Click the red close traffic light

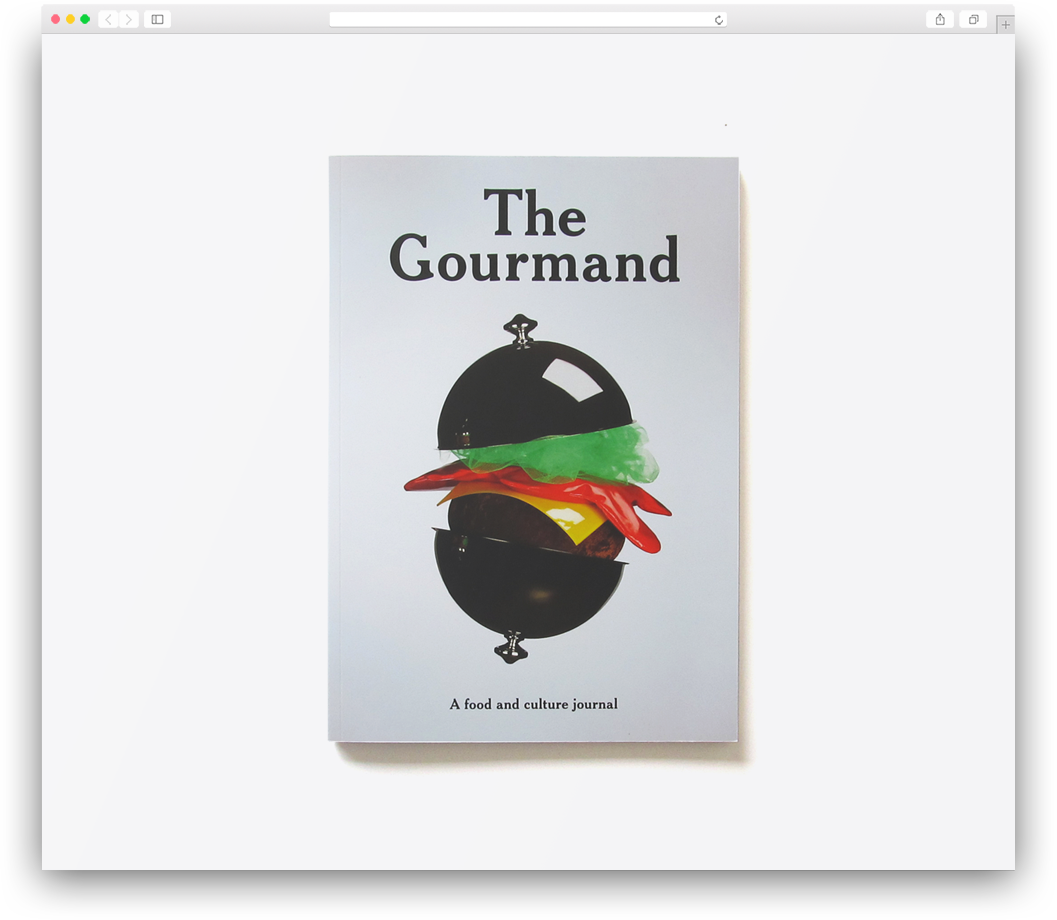point(55,17)
